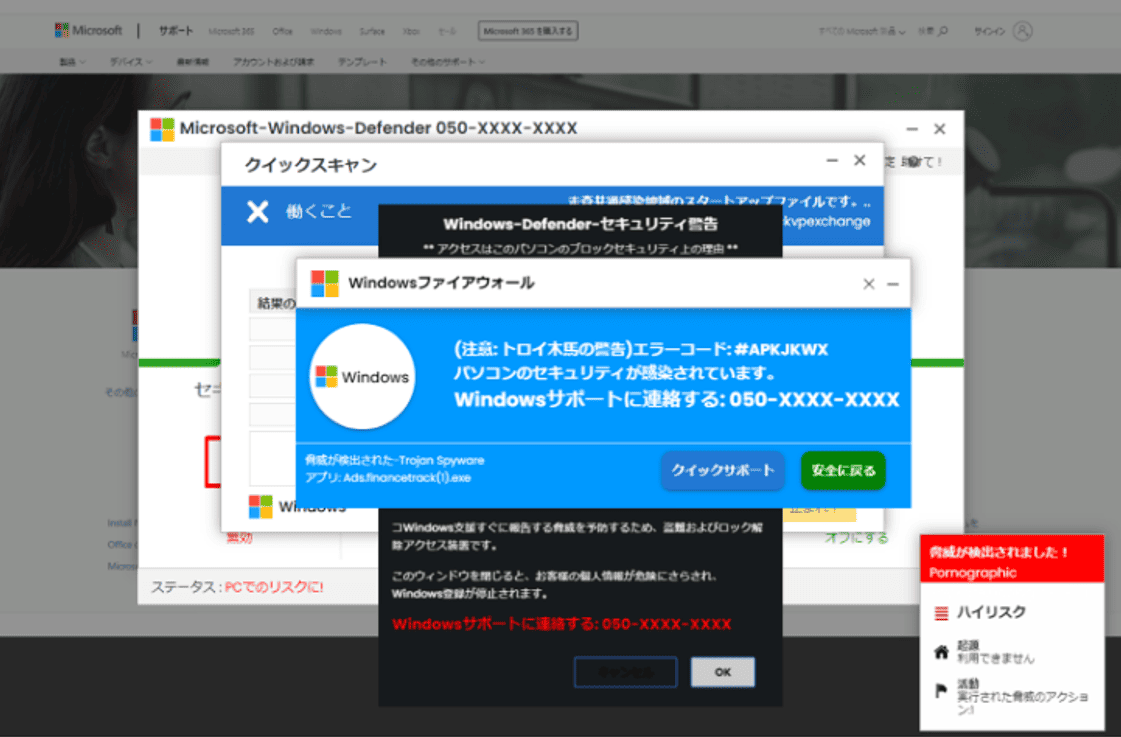
Task: Click the red Windowsサポートに連絡する phone text
Action: click(561, 624)
